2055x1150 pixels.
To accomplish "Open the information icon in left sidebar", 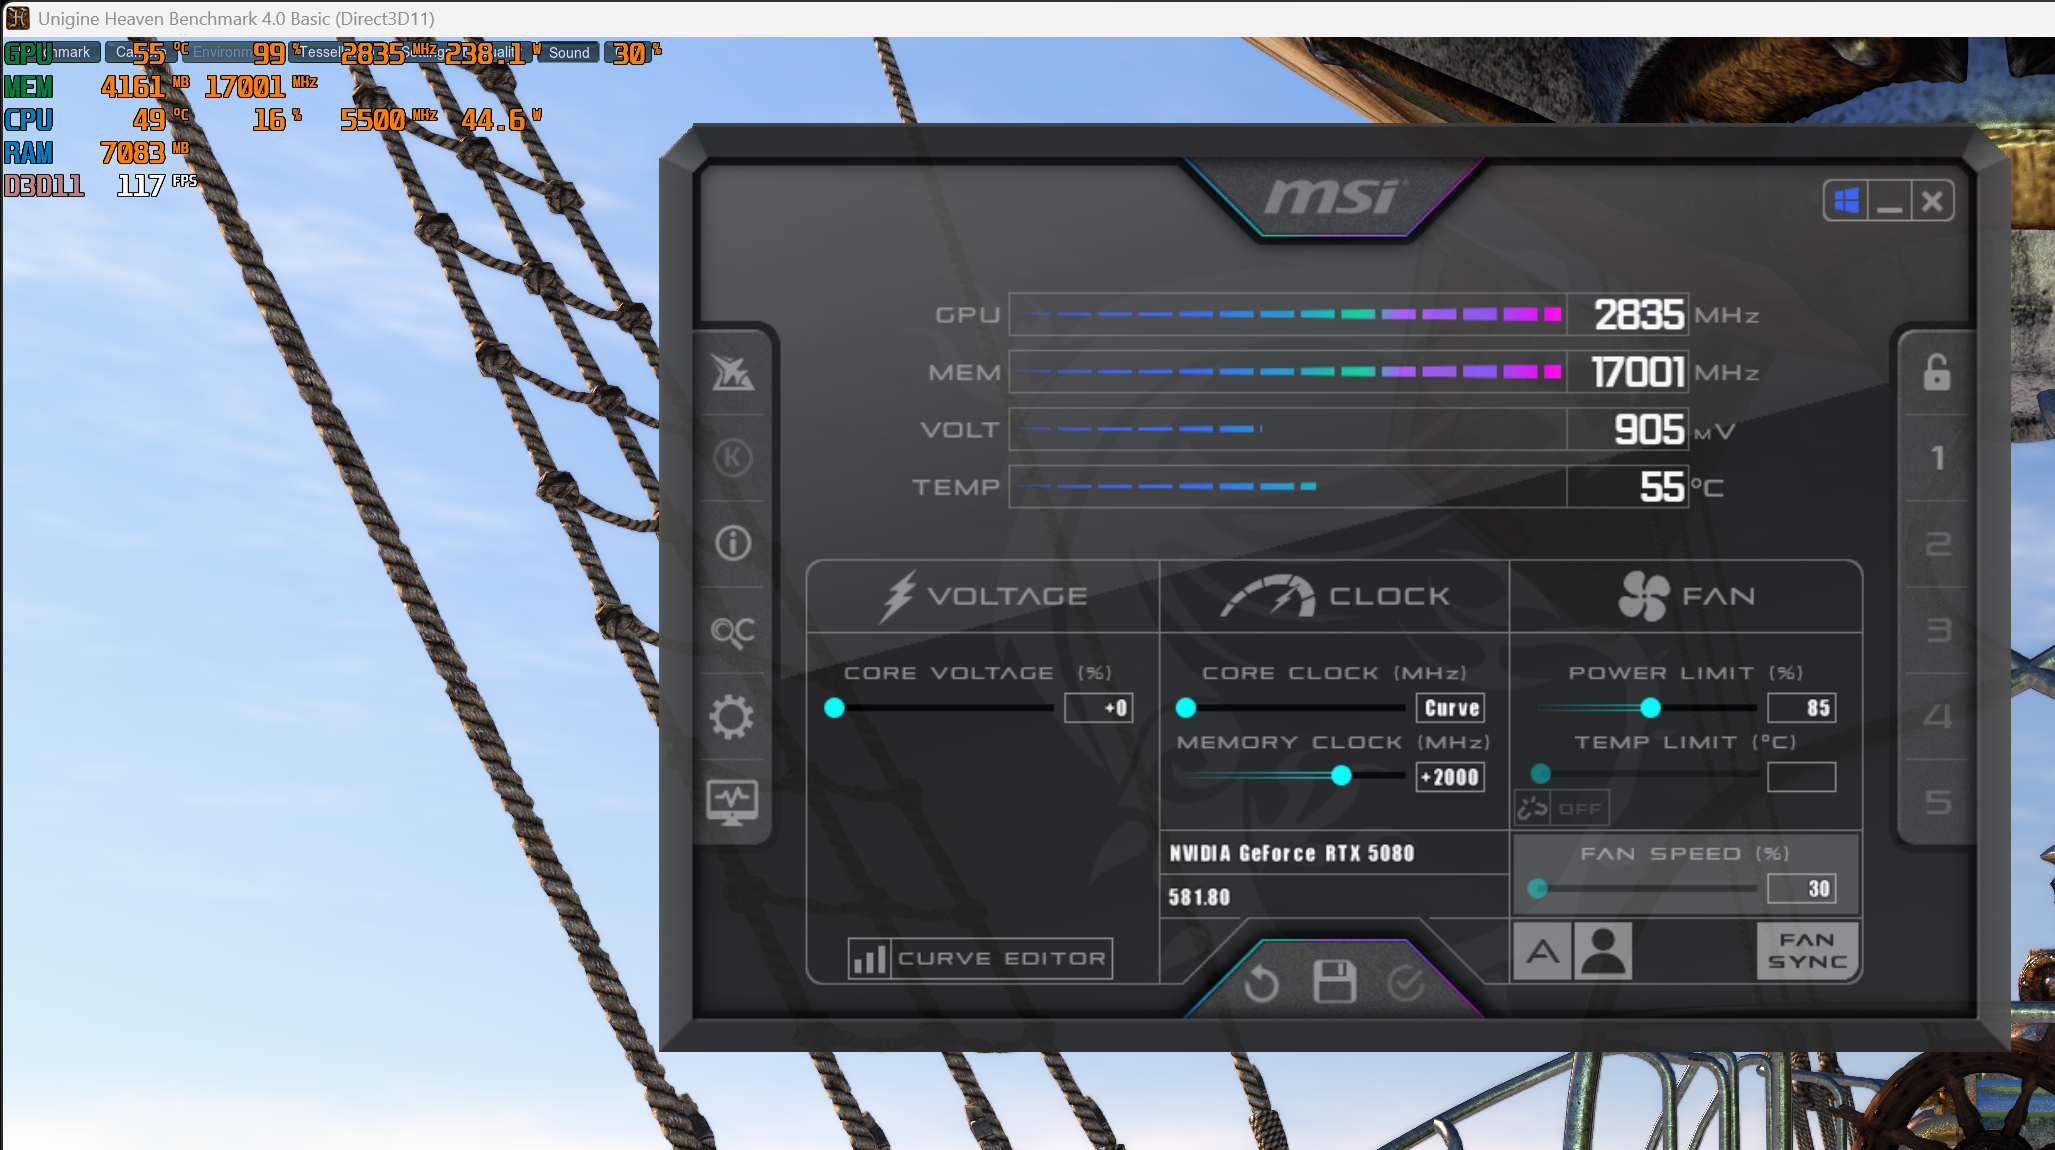I will click(x=732, y=543).
